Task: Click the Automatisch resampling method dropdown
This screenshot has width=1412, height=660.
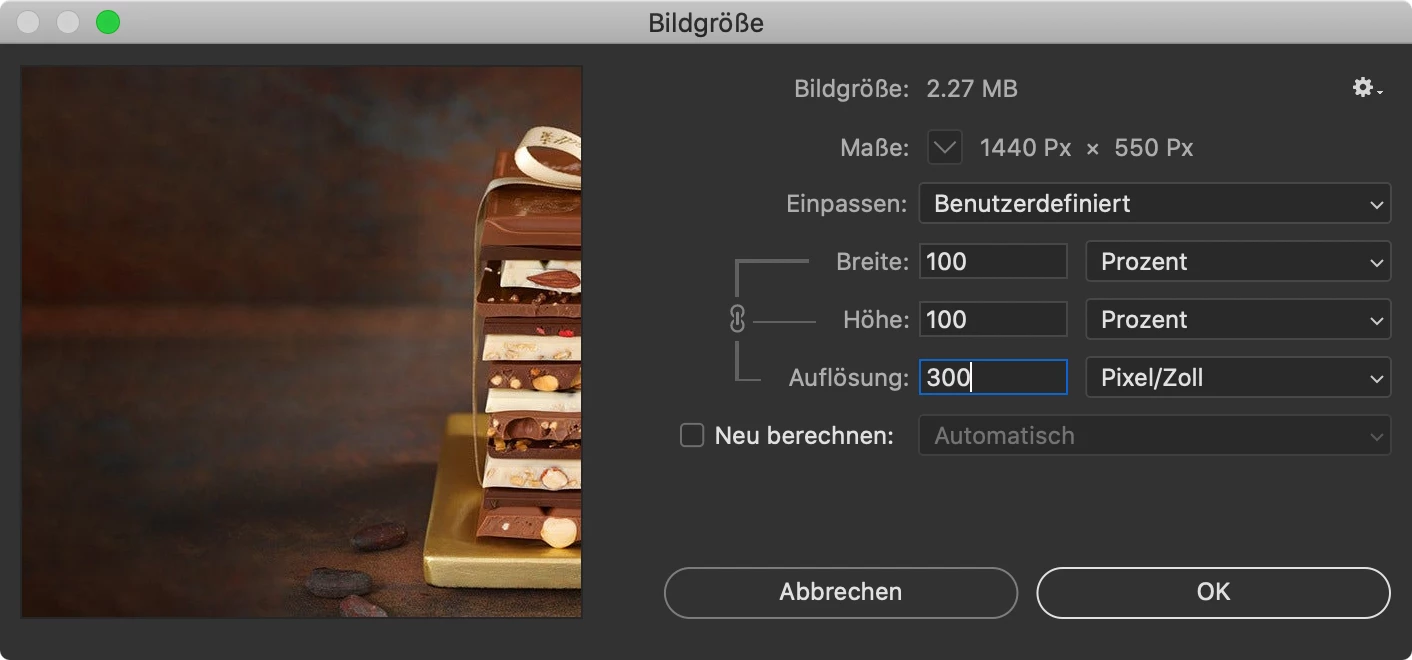Action: tap(1154, 436)
